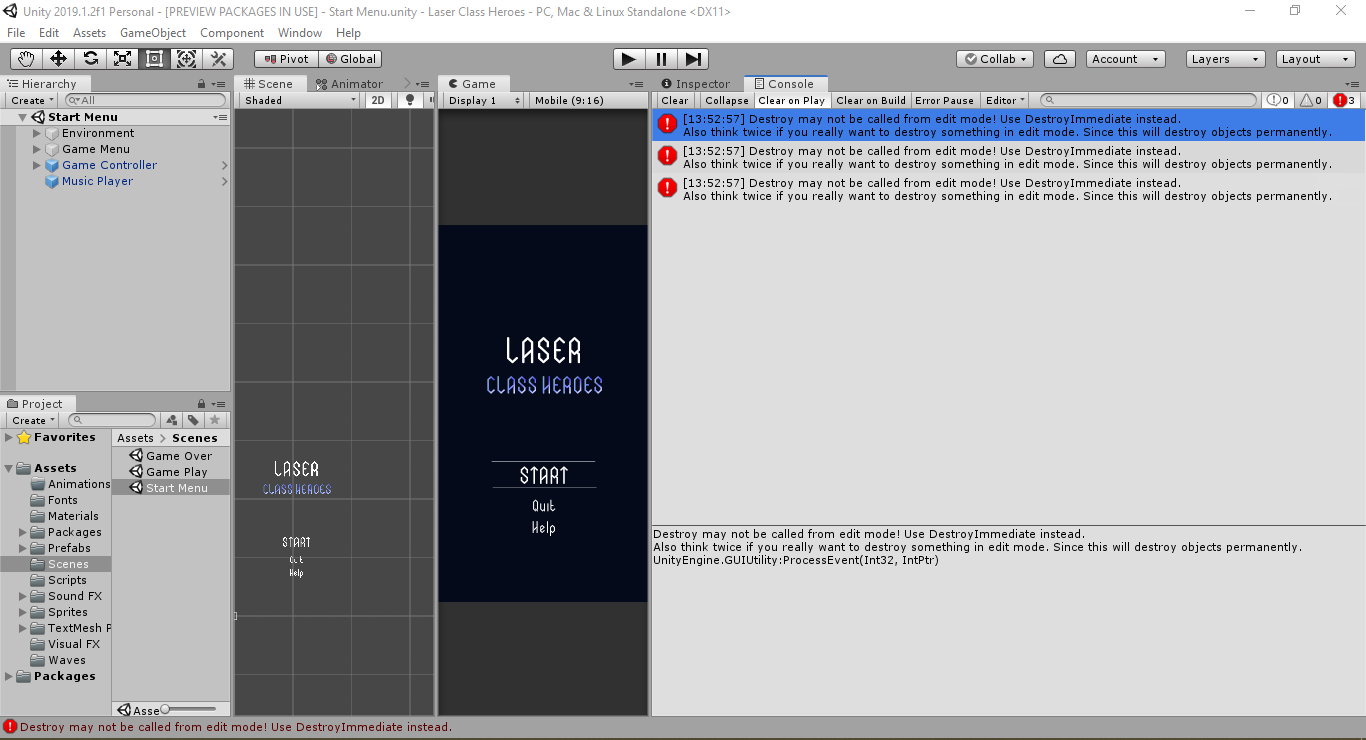The width and height of the screenshot is (1366, 740).
Task: Open the Shaded draw mode dropdown
Action: click(297, 100)
